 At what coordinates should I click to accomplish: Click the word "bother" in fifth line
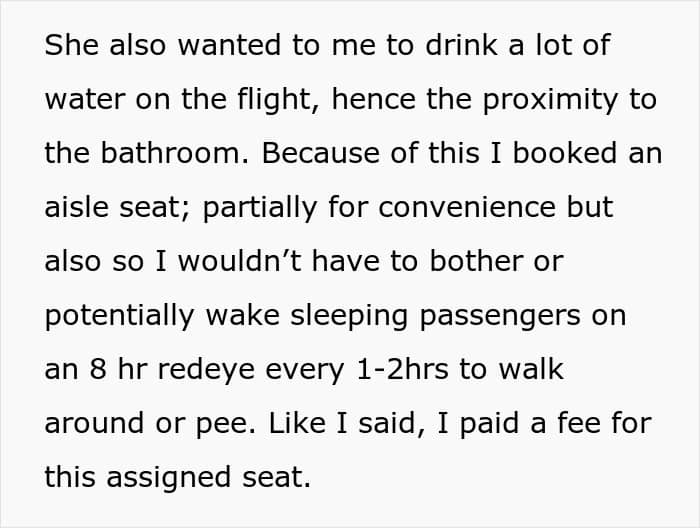click(476, 261)
